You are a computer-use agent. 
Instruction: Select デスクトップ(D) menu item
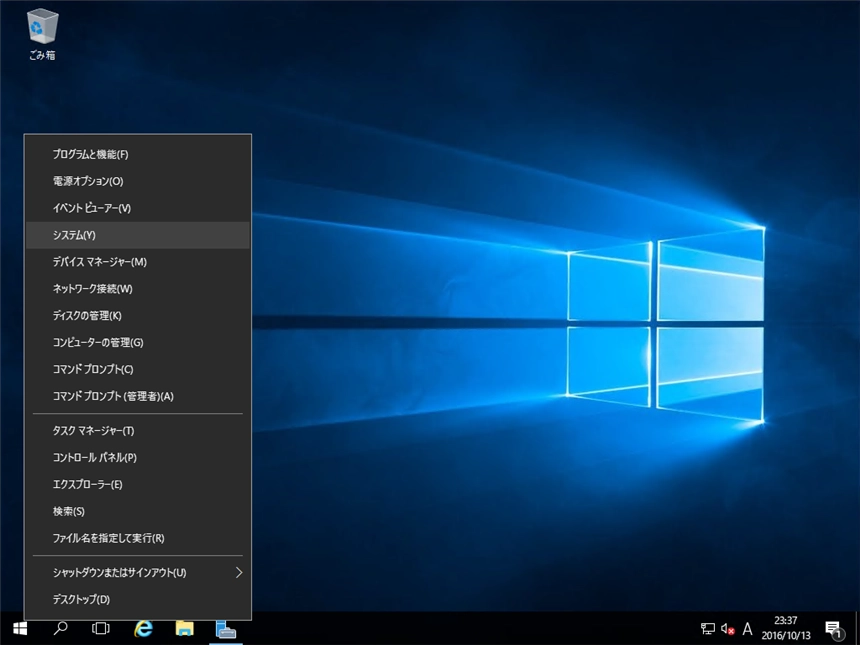point(138,599)
